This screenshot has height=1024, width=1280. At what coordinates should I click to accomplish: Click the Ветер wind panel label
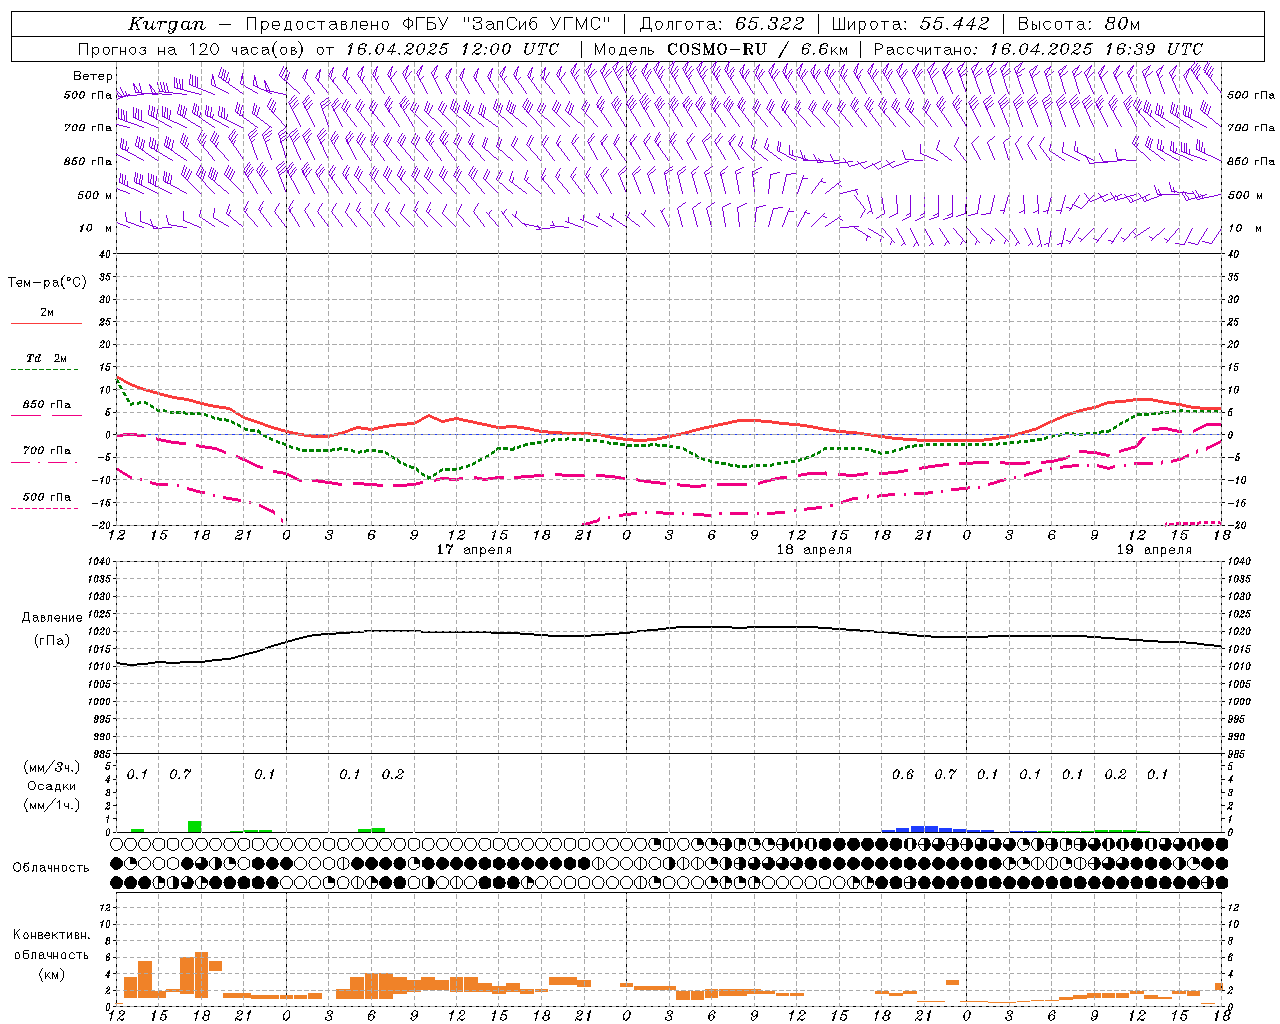point(92,76)
